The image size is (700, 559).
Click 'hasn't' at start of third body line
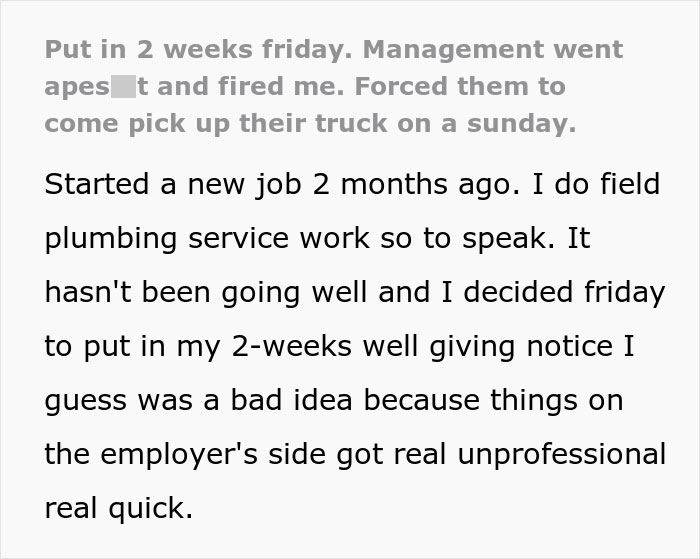(82, 292)
